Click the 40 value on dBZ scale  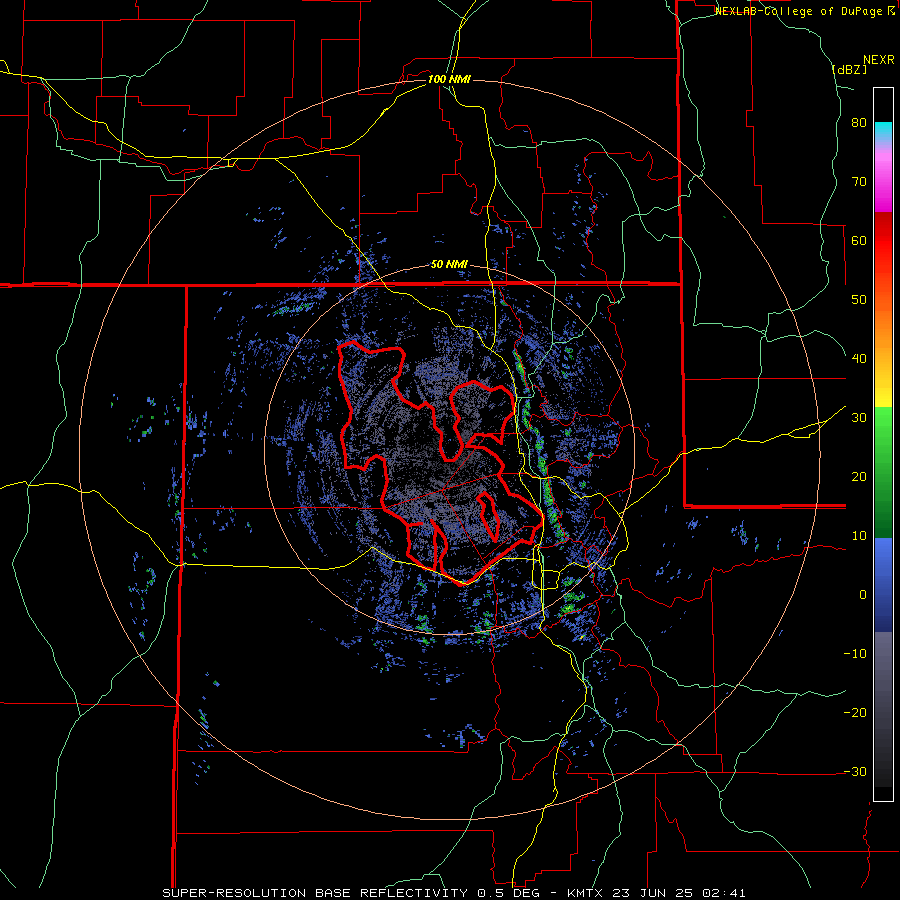[x=859, y=359]
